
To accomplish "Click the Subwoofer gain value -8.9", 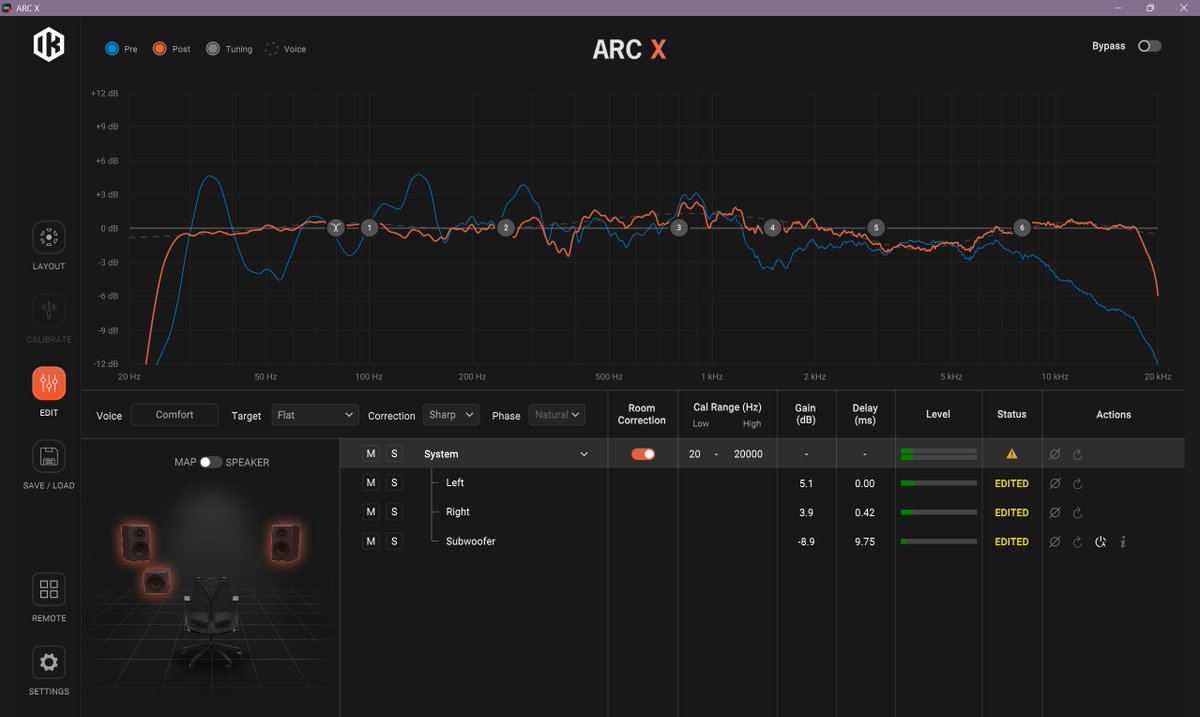I will (x=805, y=542).
